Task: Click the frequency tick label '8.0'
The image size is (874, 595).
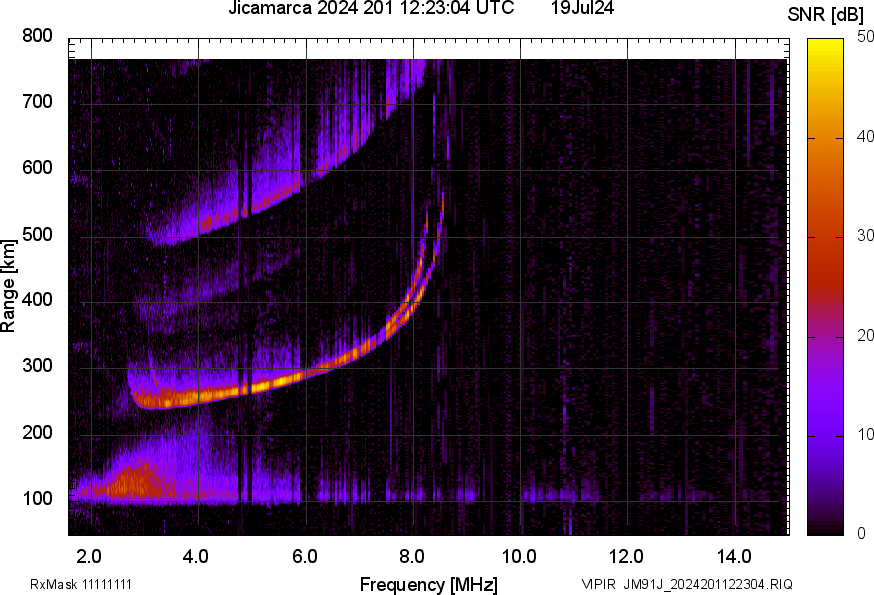Action: click(412, 556)
